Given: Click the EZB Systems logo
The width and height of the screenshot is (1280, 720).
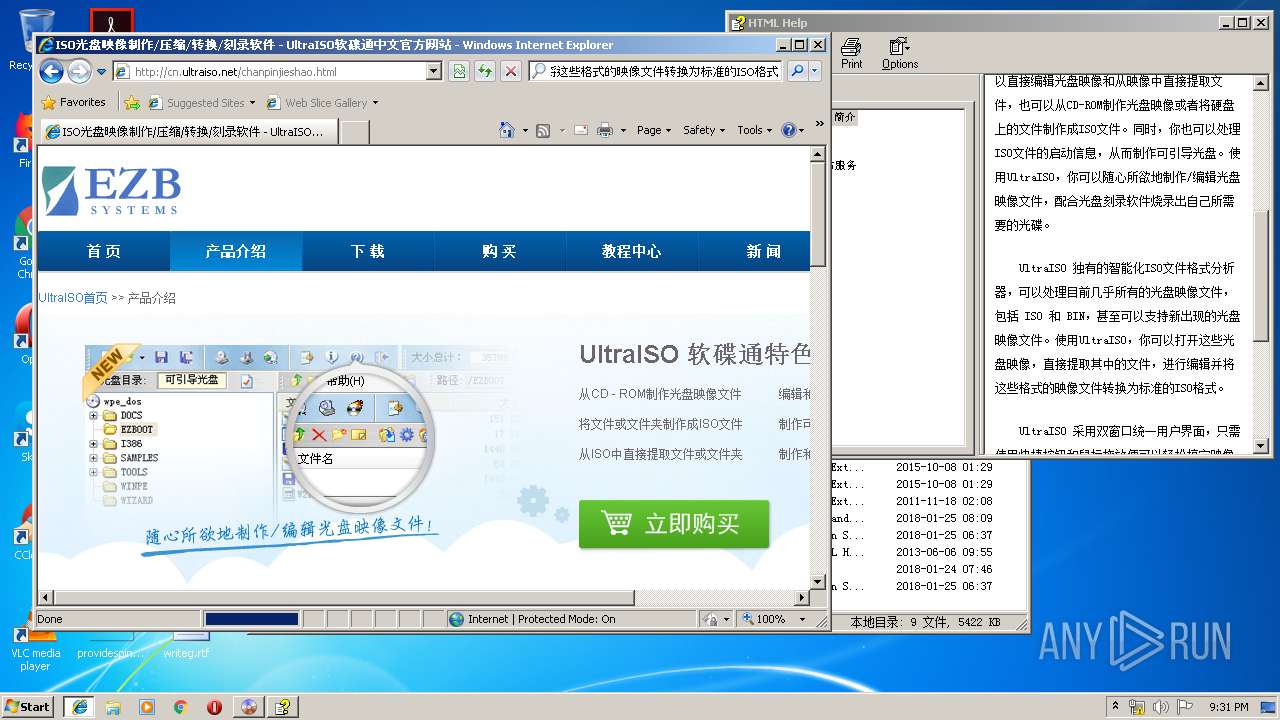Looking at the screenshot, I should [111, 190].
